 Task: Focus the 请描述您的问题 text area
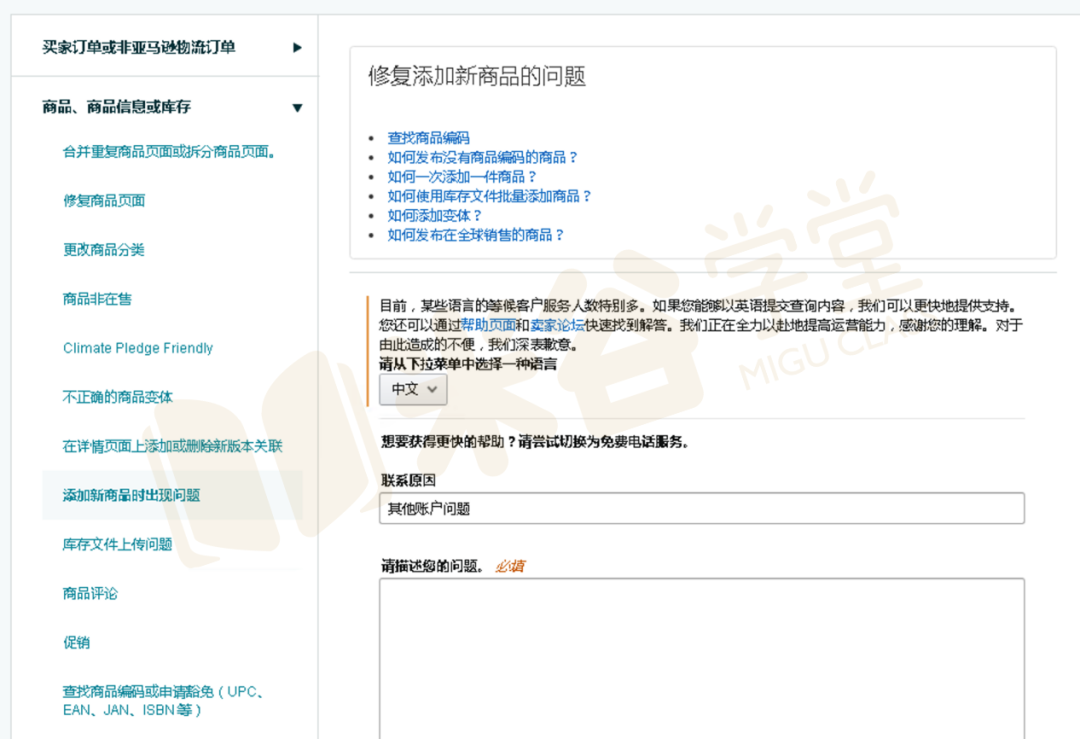(702, 658)
